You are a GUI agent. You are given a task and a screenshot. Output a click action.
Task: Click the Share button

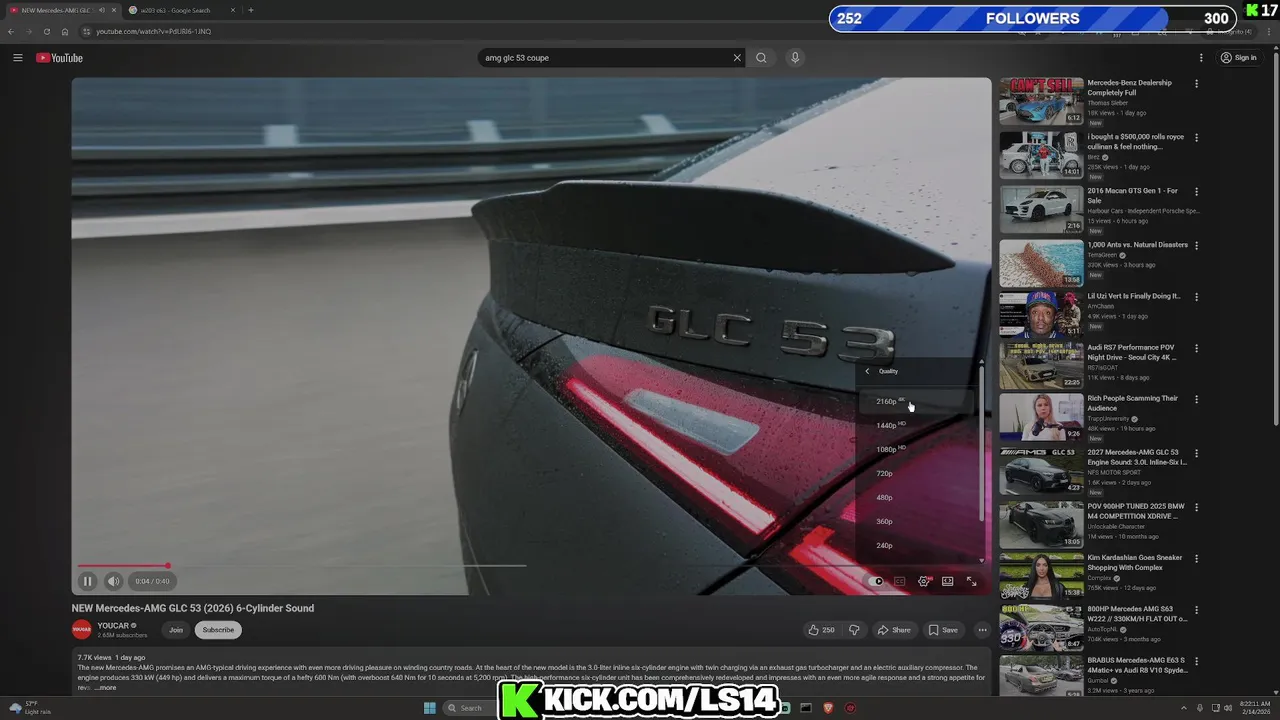tap(894, 630)
